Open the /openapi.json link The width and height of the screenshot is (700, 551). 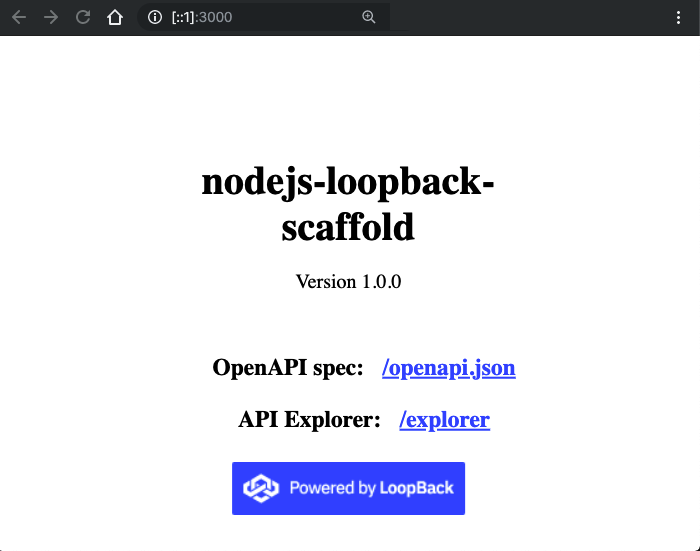pyautogui.click(x=448, y=368)
